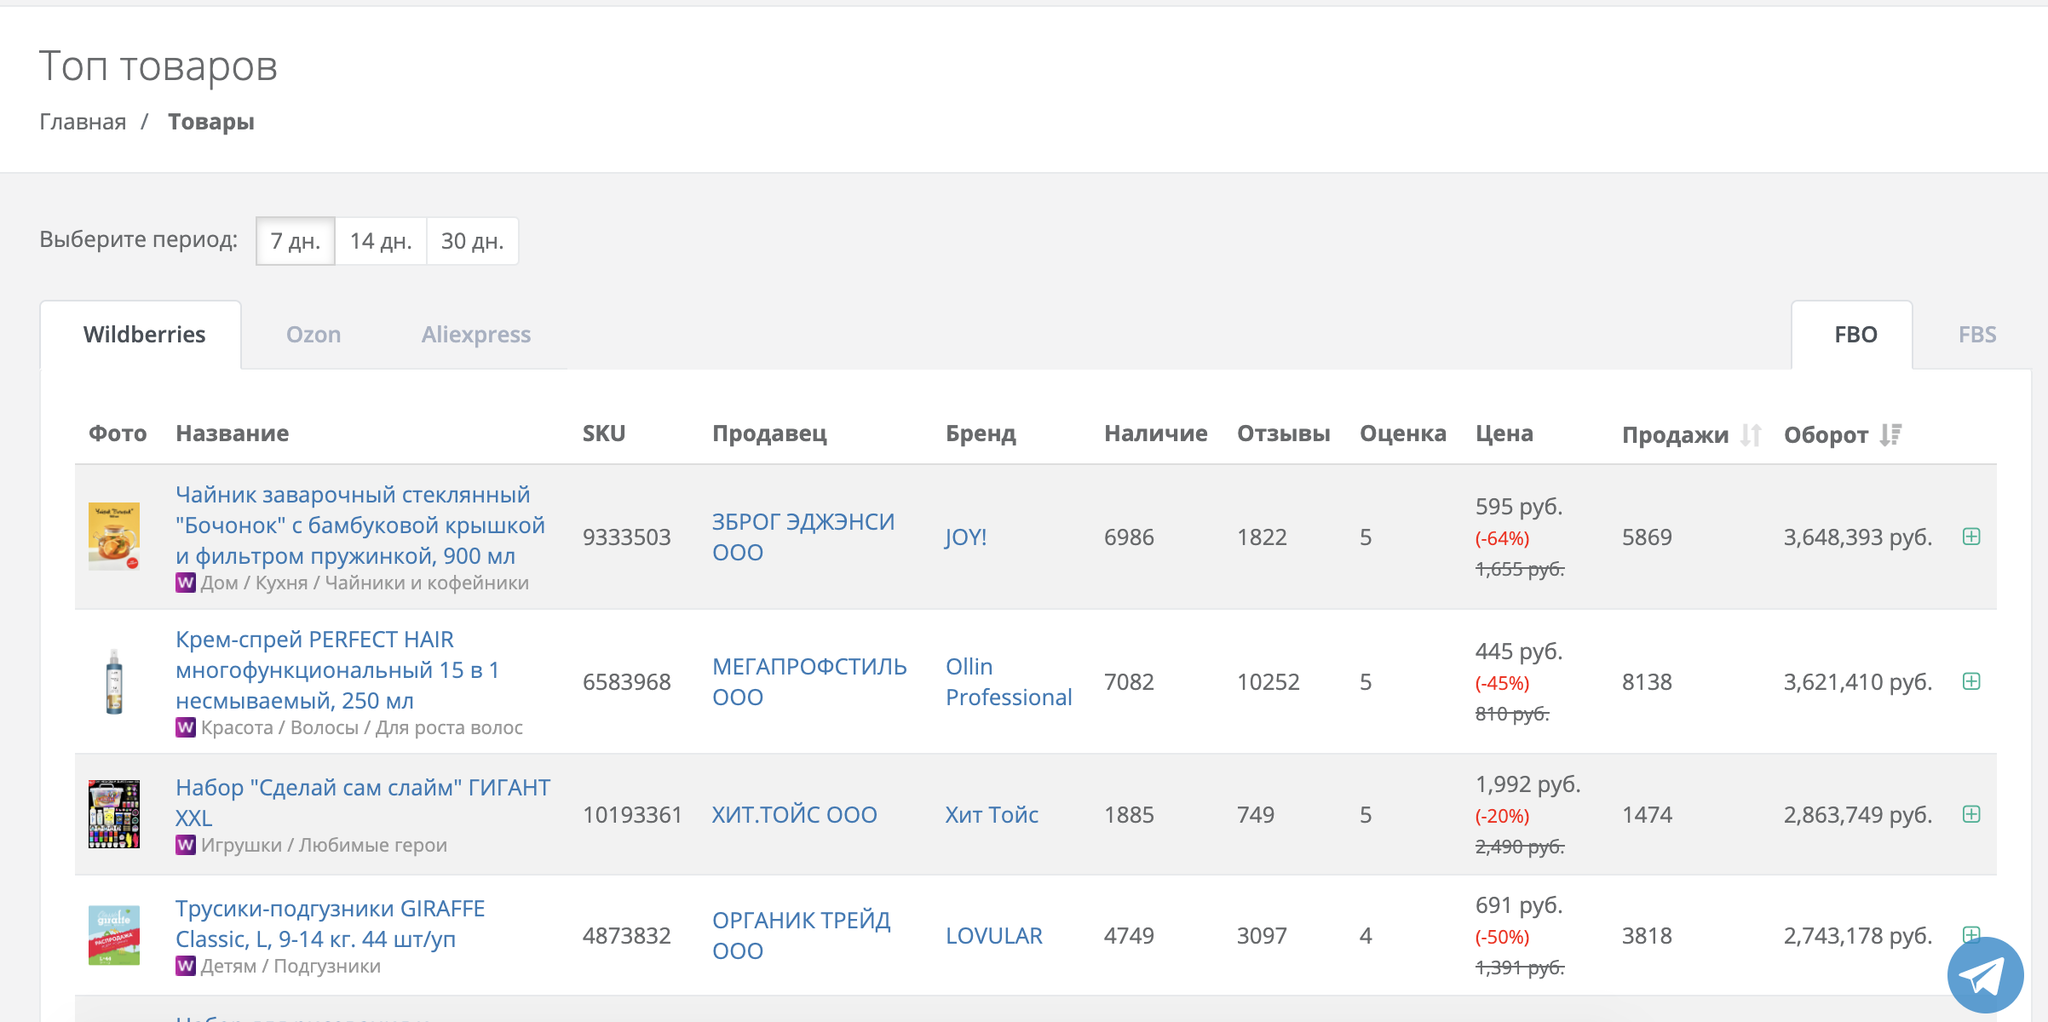Open brand Хит Тойс link

[992, 815]
